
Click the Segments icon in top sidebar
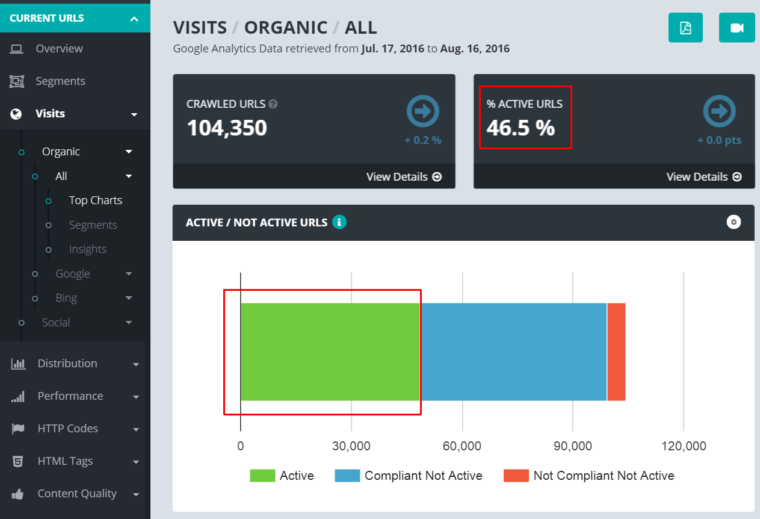[16, 81]
